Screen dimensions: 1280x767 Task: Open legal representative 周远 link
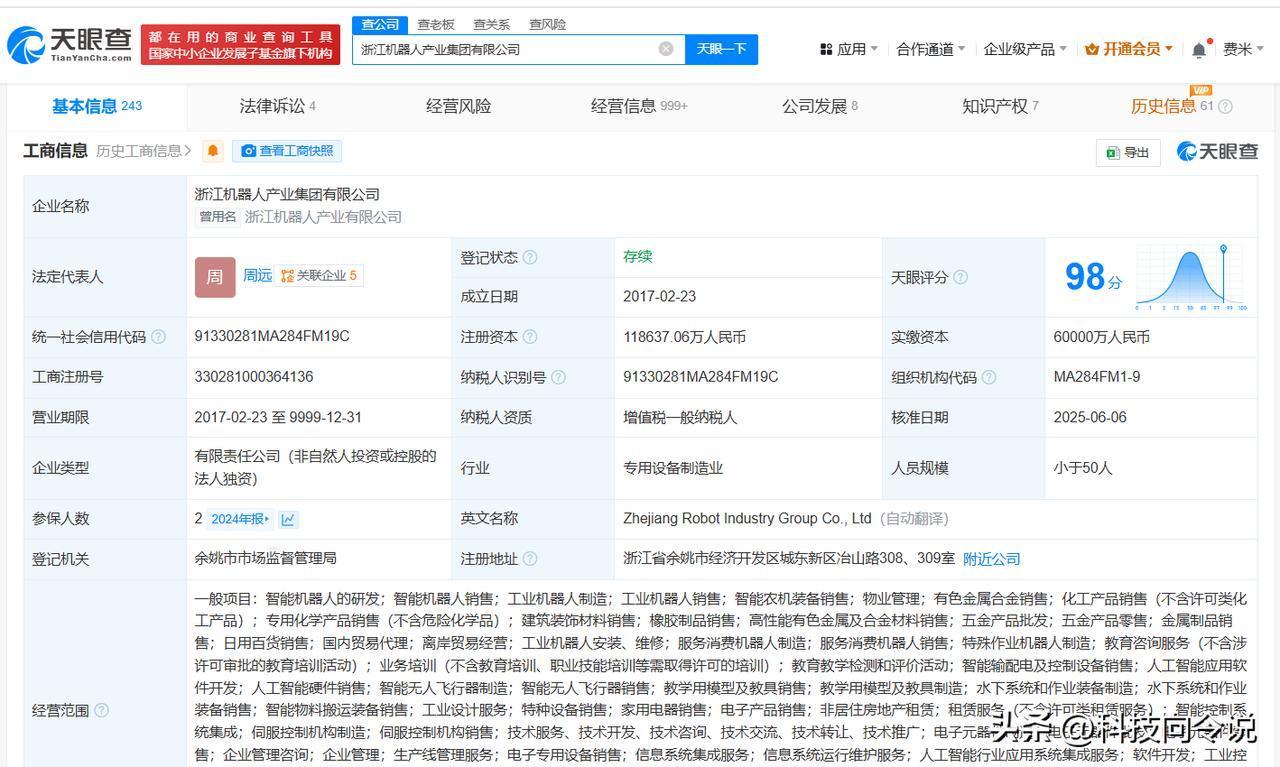click(257, 275)
